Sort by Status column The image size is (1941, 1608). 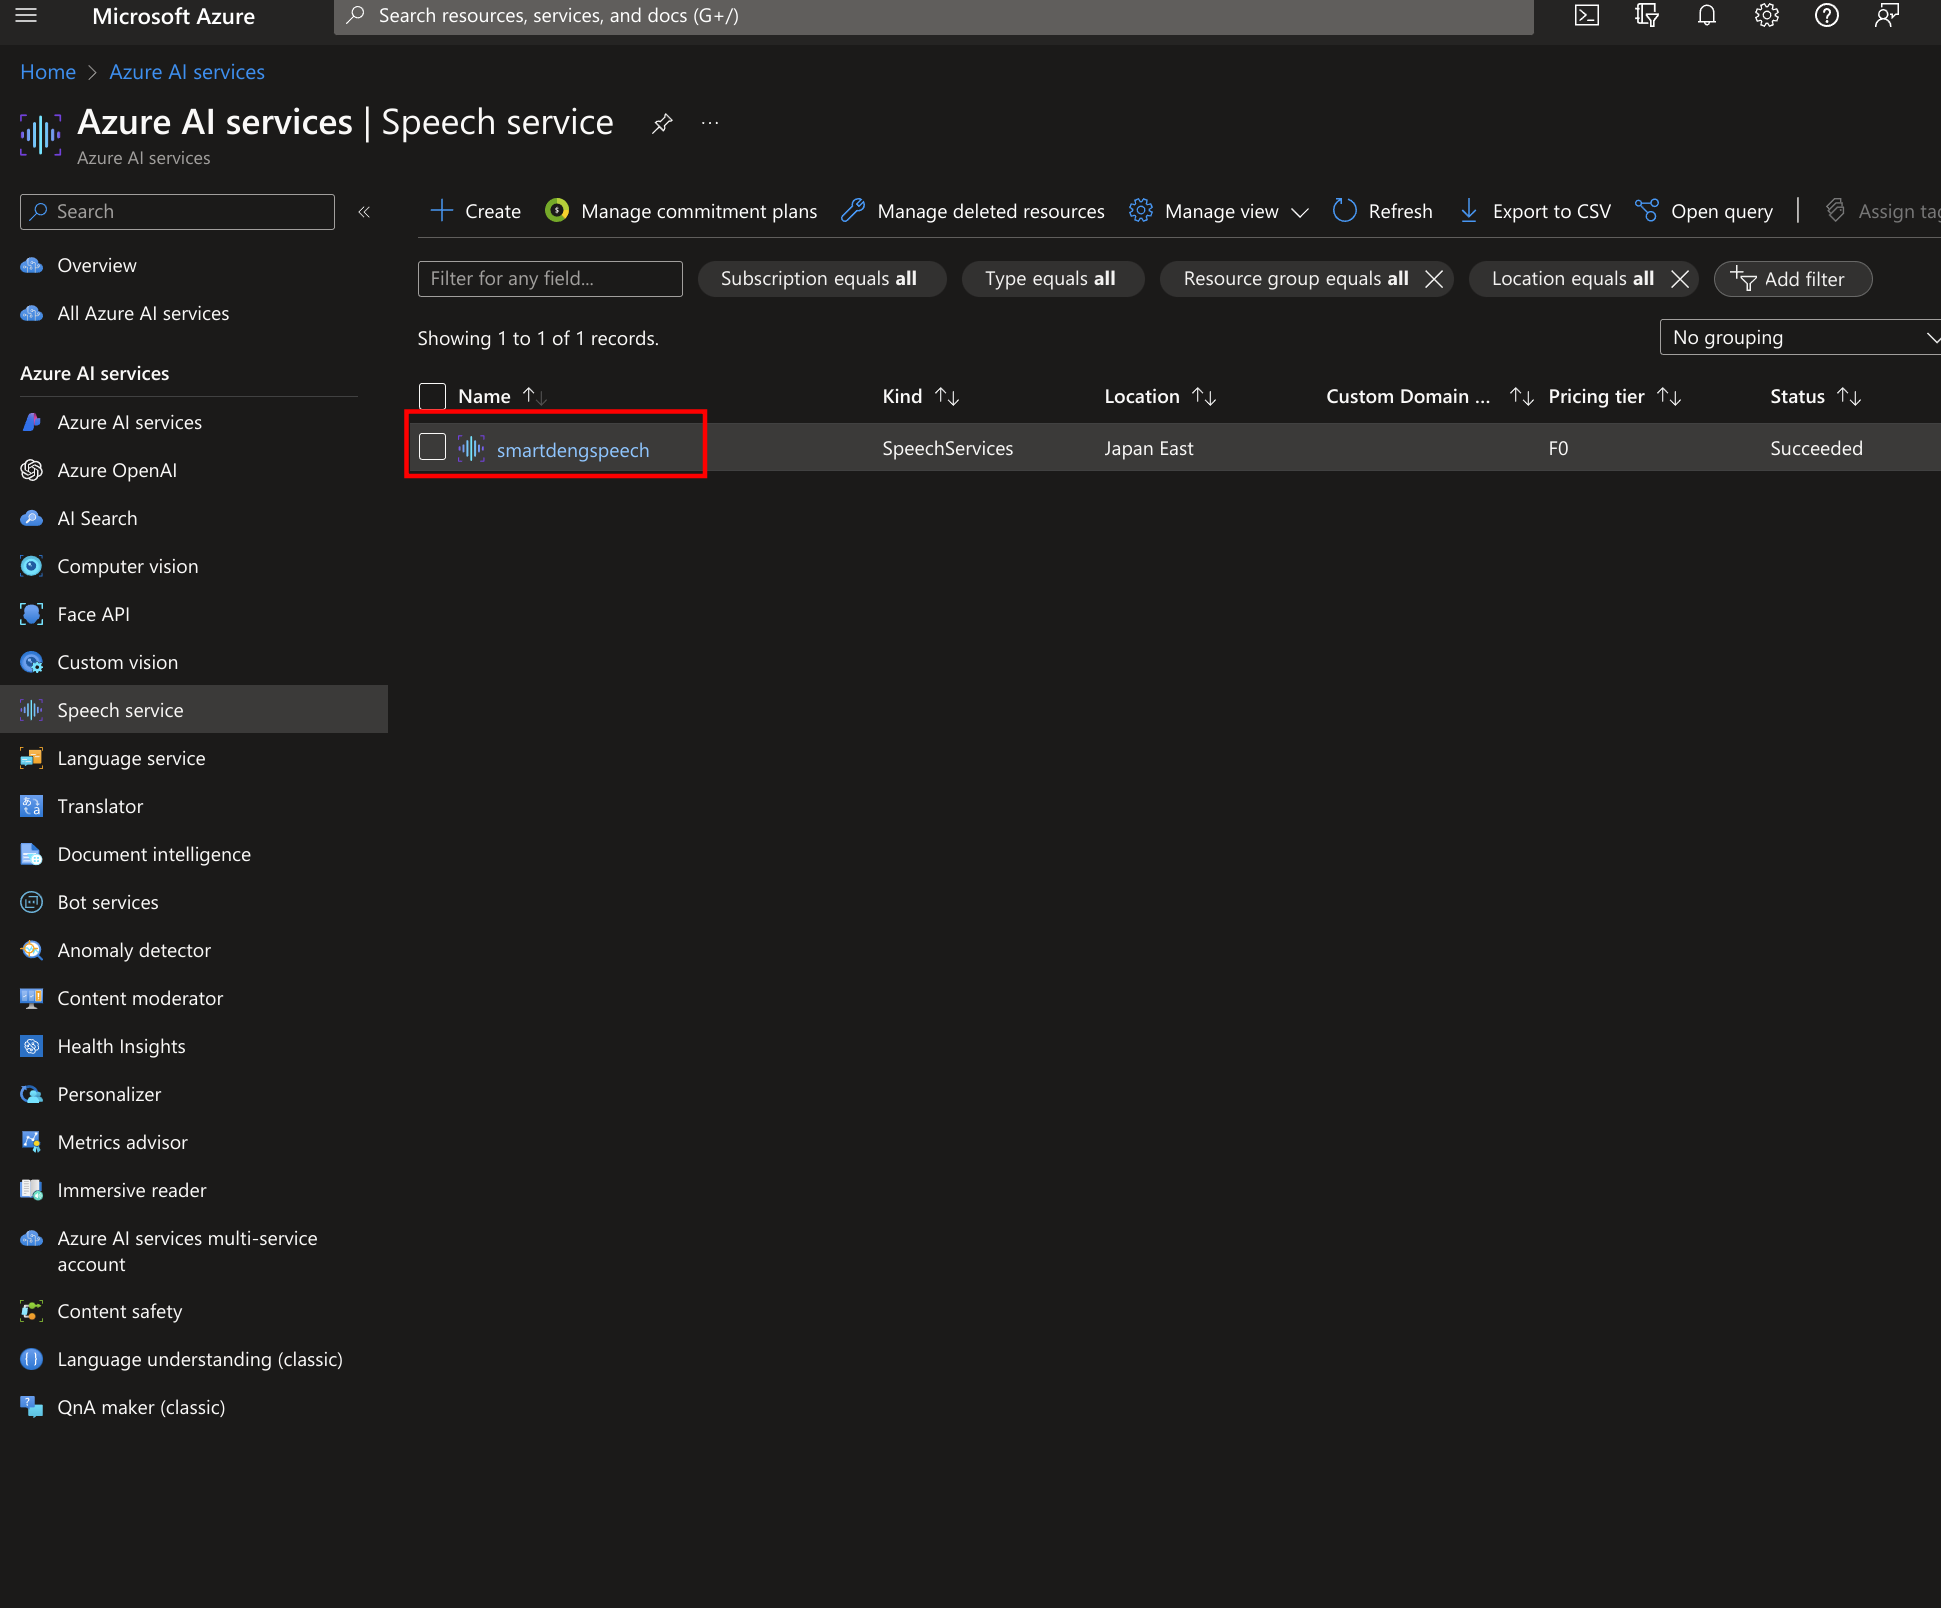(1815, 396)
